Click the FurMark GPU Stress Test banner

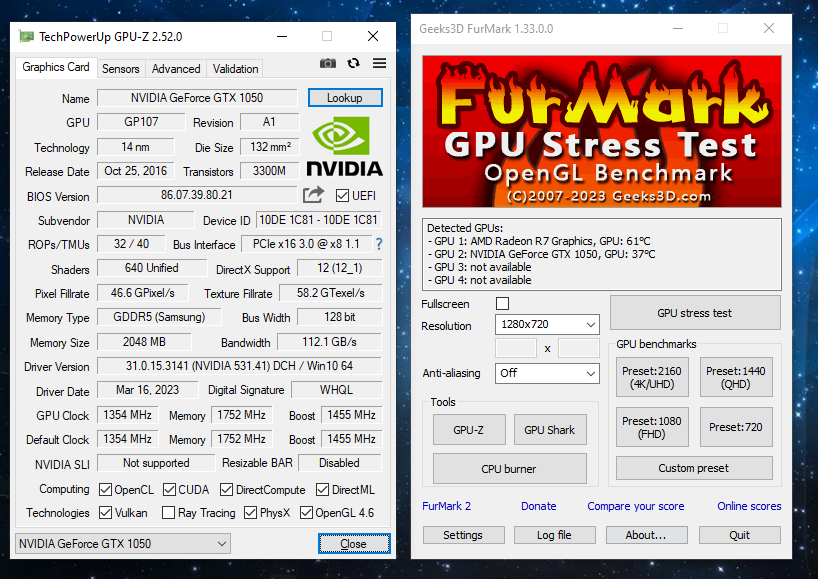[x=602, y=131]
